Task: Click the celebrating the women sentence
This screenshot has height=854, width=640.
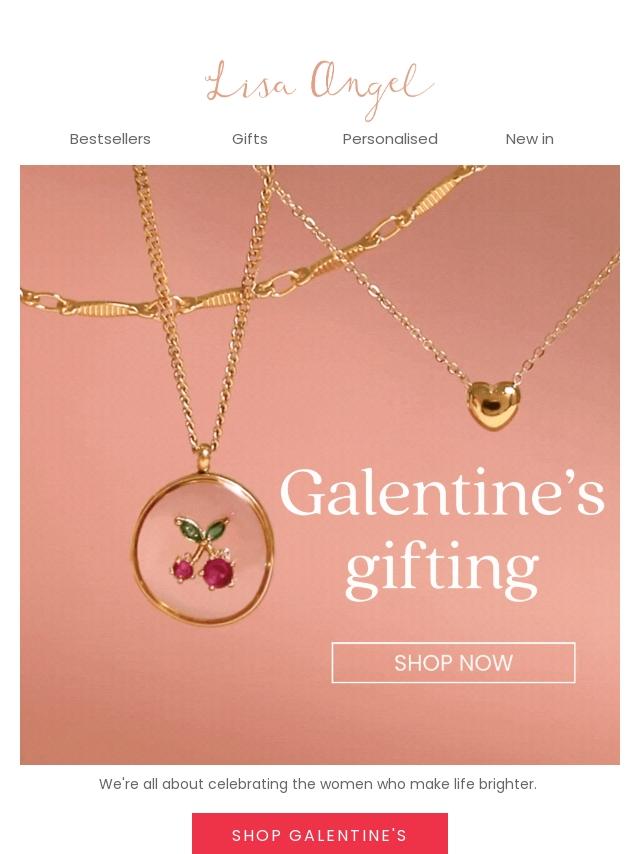Action: pos(318,784)
